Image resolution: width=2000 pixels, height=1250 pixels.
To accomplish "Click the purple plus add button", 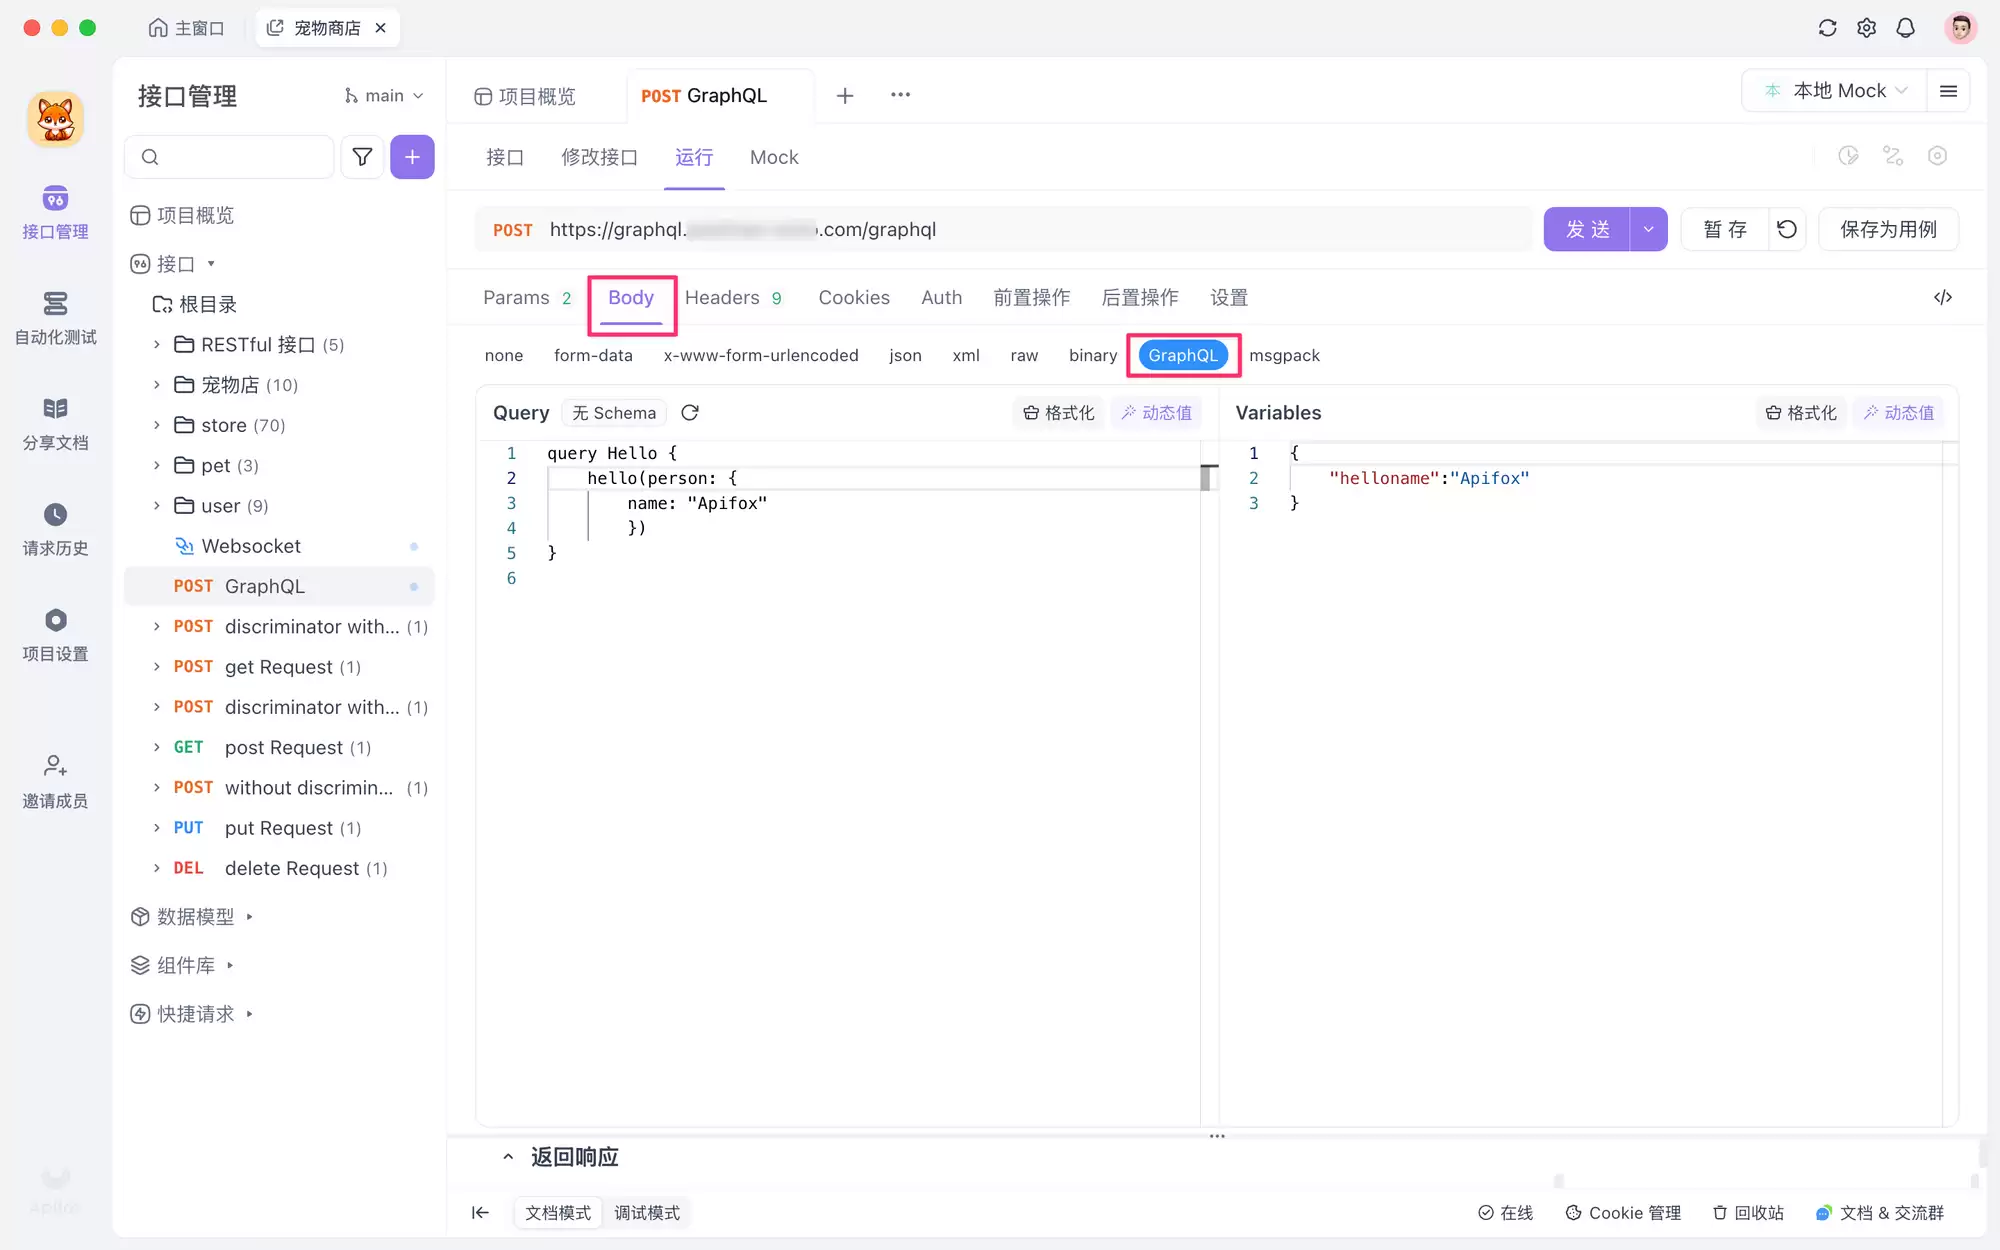I will point(412,157).
